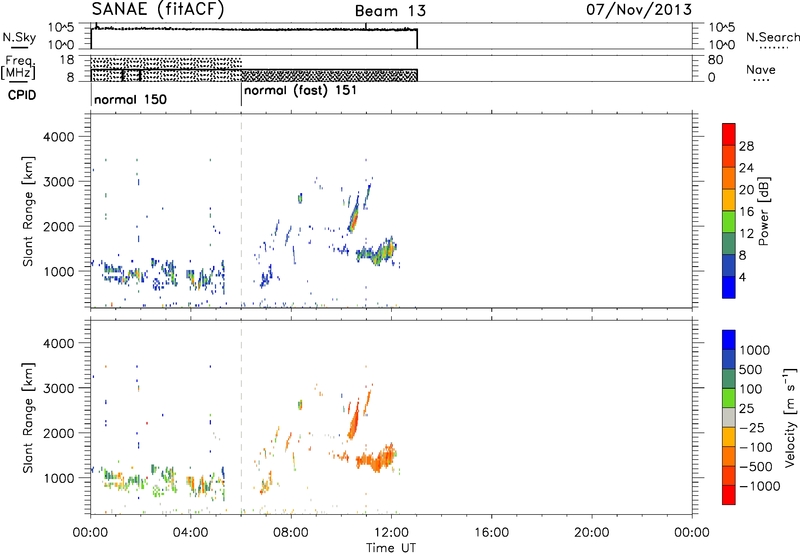
Task: Click the 'normal (fast) 151' CPID text
Action: click(x=301, y=91)
